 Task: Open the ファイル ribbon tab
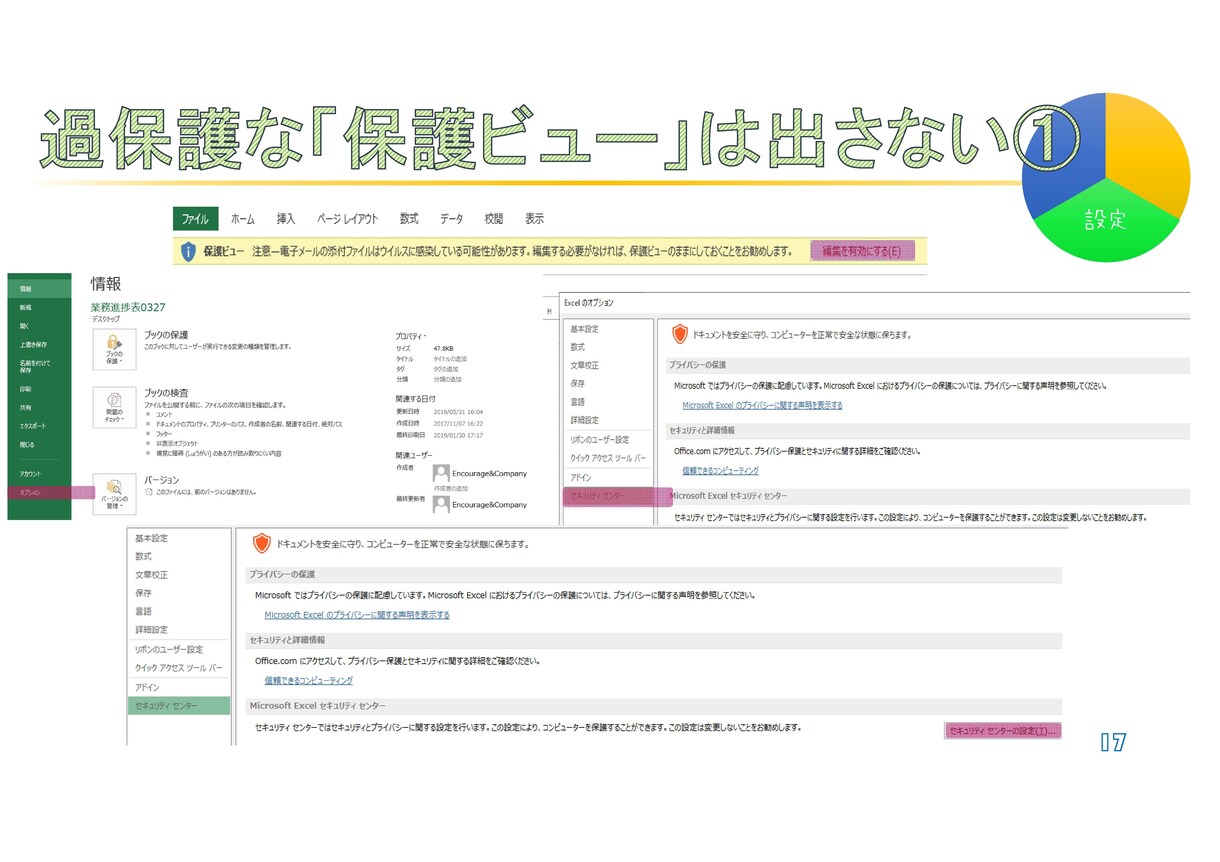195,219
